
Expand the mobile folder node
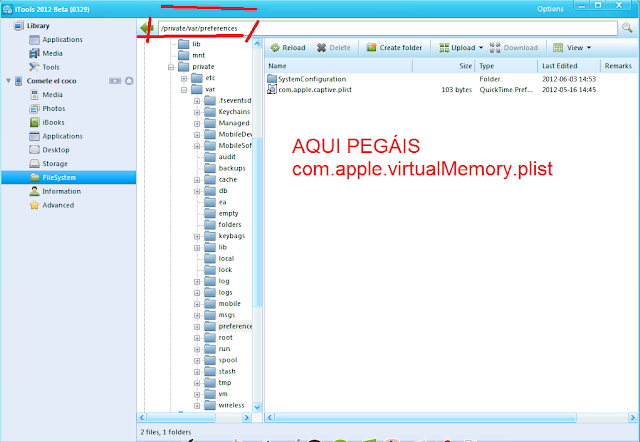pyautogui.click(x=197, y=304)
